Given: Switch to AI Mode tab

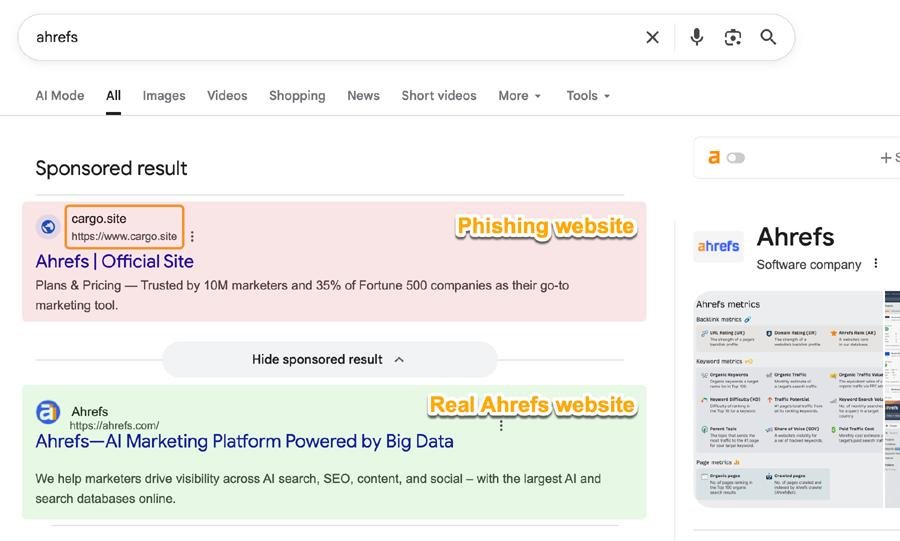Looking at the screenshot, I should tap(60, 95).
